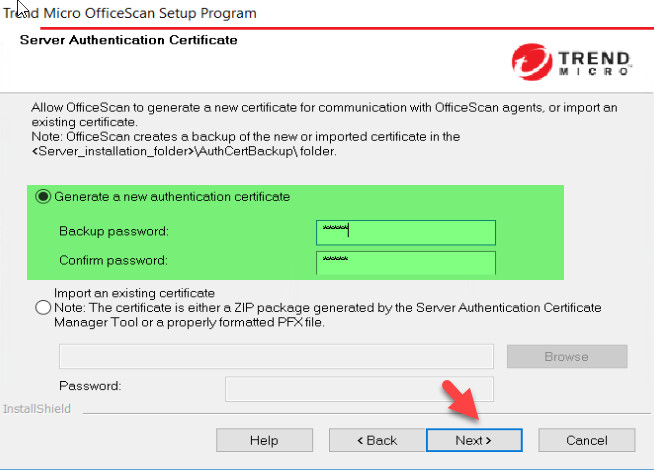Click the Import an existing certificate label
The image size is (654, 470).
coord(134,293)
